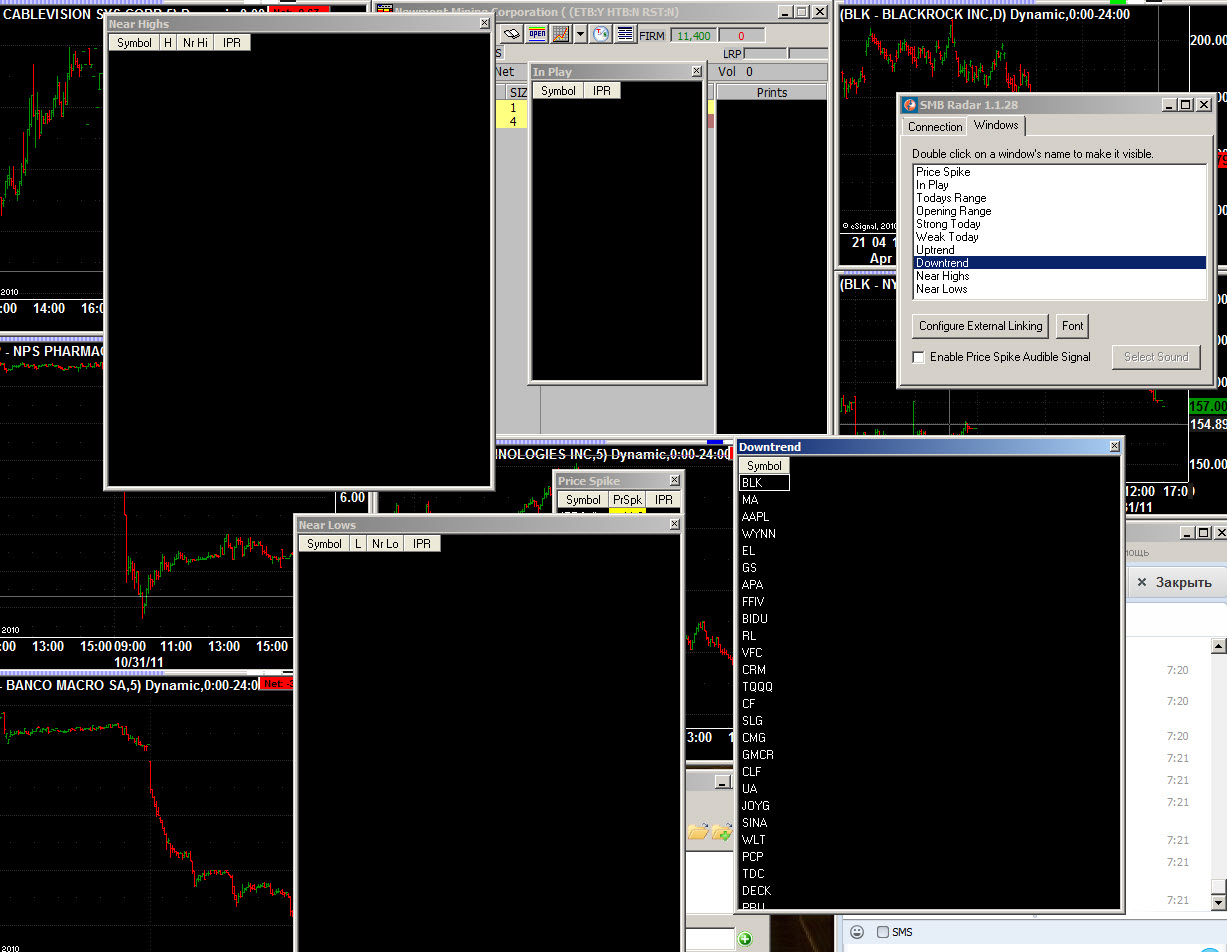Click the green plus icon at bottom
Image resolution: width=1227 pixels, height=952 pixels.
745,939
